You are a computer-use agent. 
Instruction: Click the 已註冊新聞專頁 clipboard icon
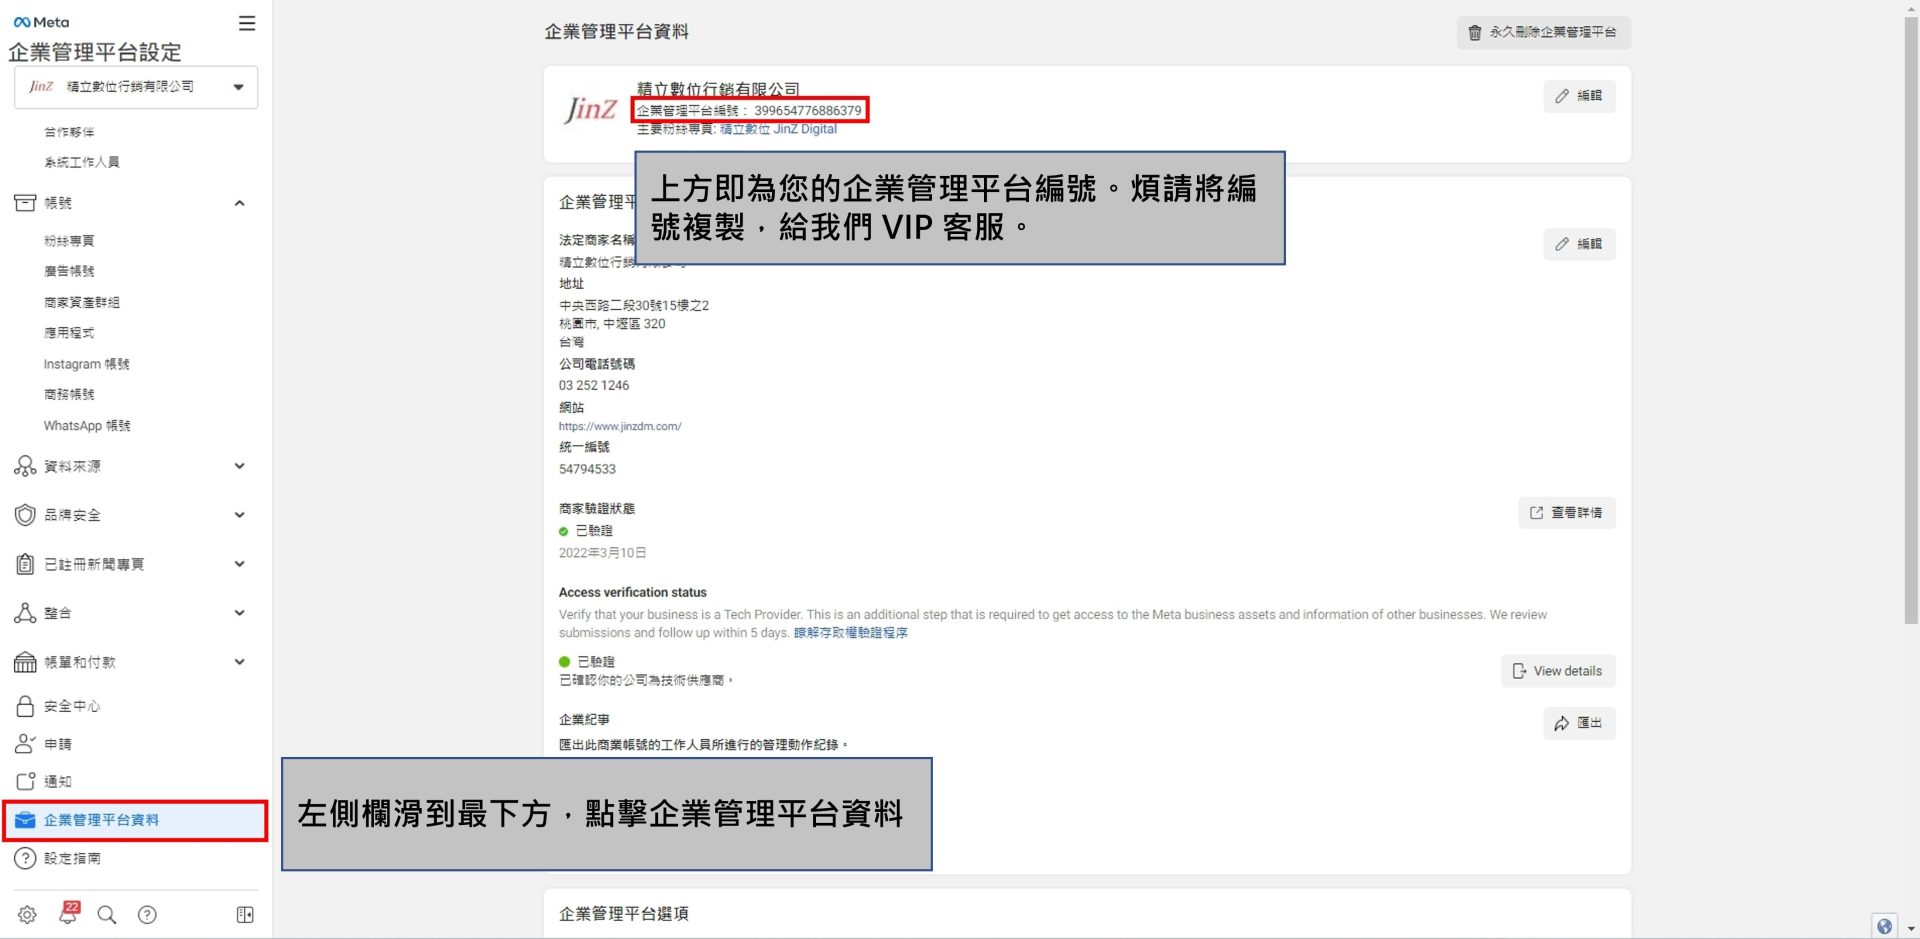pos(25,564)
